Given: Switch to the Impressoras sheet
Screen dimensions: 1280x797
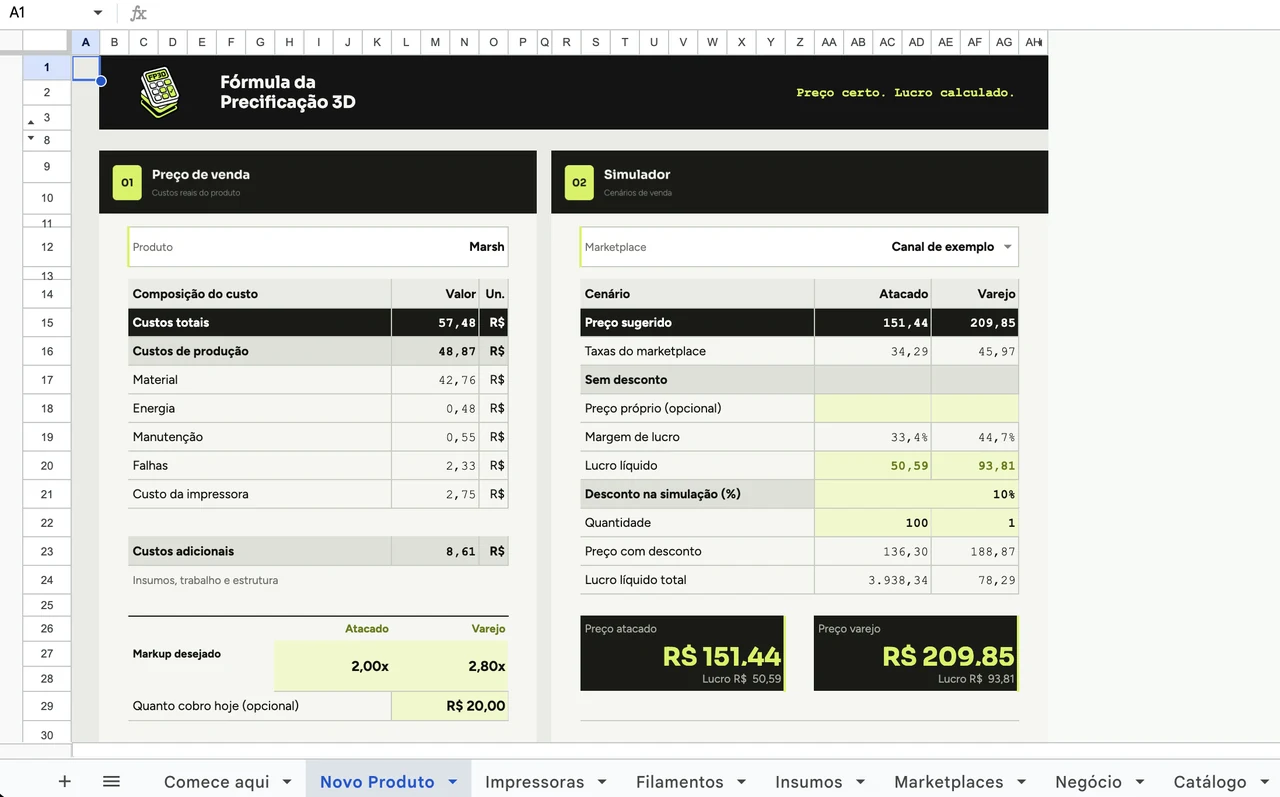Looking at the screenshot, I should (x=534, y=782).
